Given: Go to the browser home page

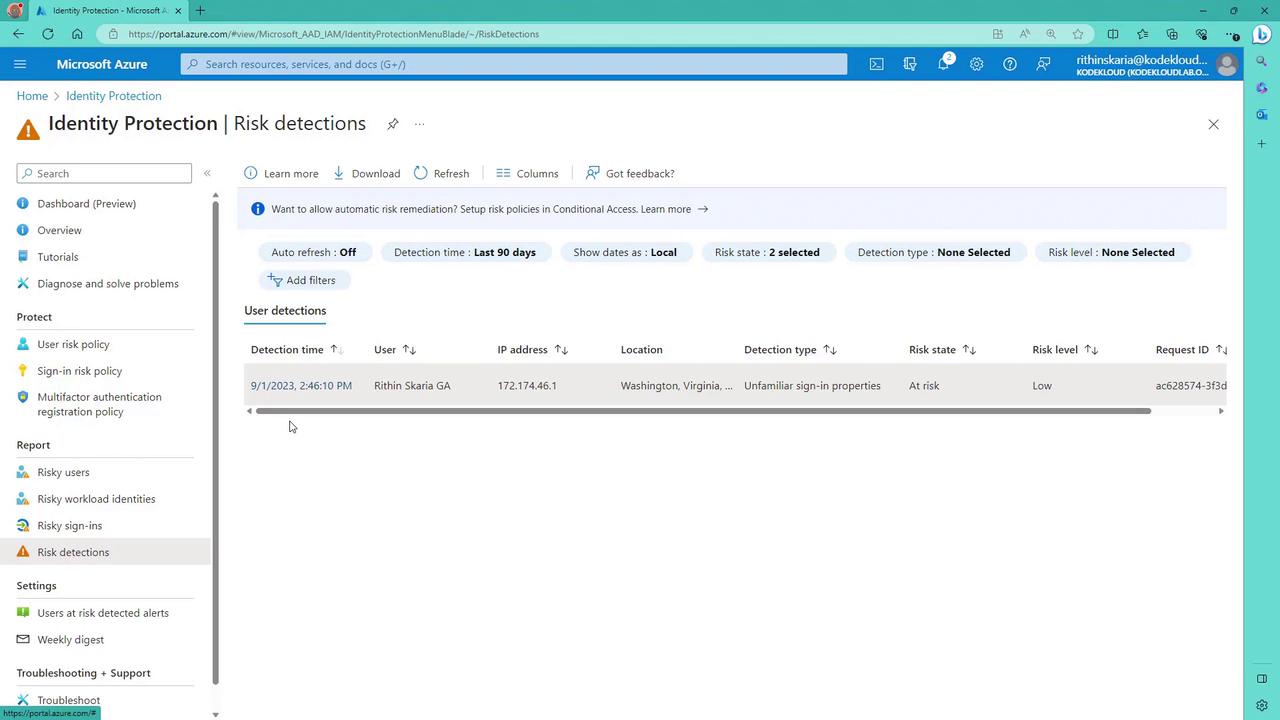Looking at the screenshot, I should [77, 34].
